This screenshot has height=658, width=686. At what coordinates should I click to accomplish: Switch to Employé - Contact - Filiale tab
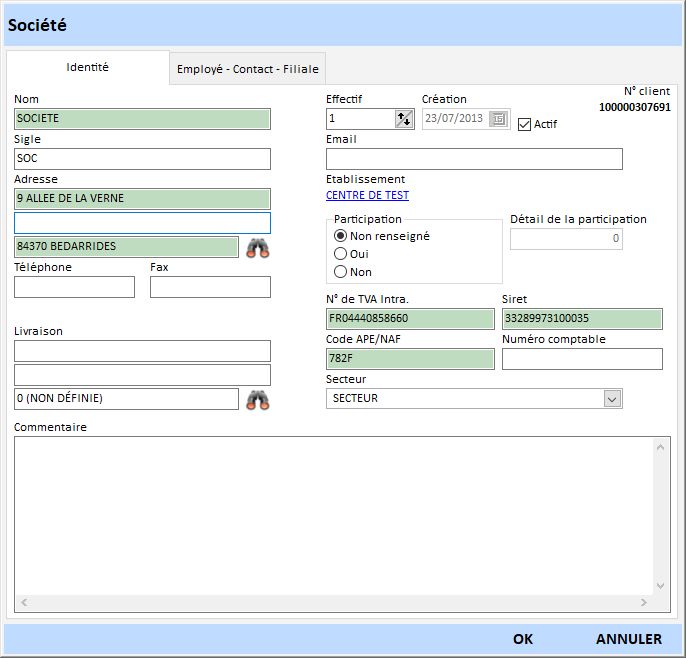point(248,69)
